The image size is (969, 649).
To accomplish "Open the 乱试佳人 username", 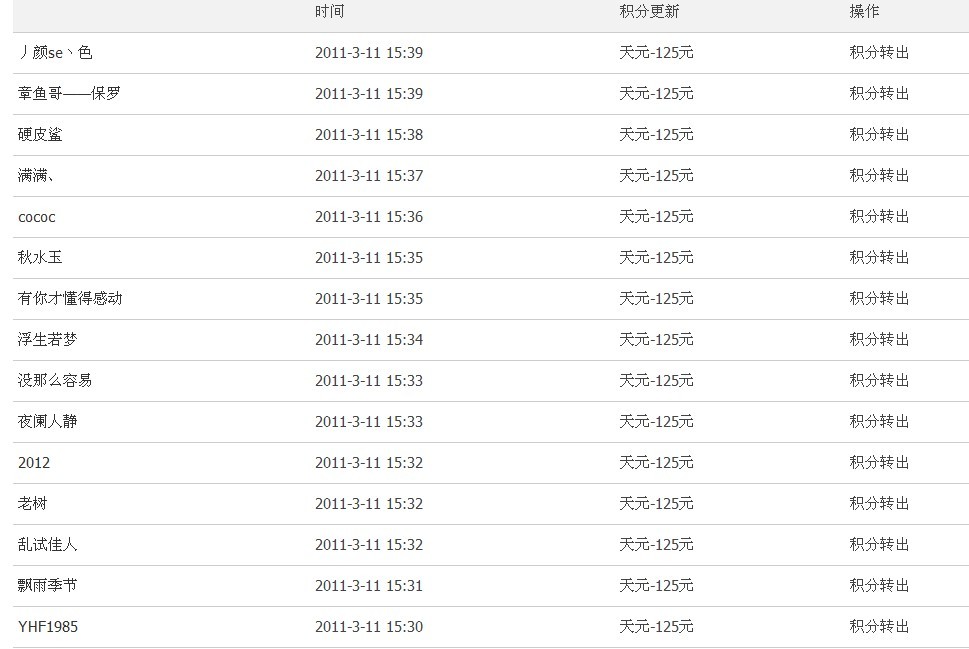I will point(47,545).
